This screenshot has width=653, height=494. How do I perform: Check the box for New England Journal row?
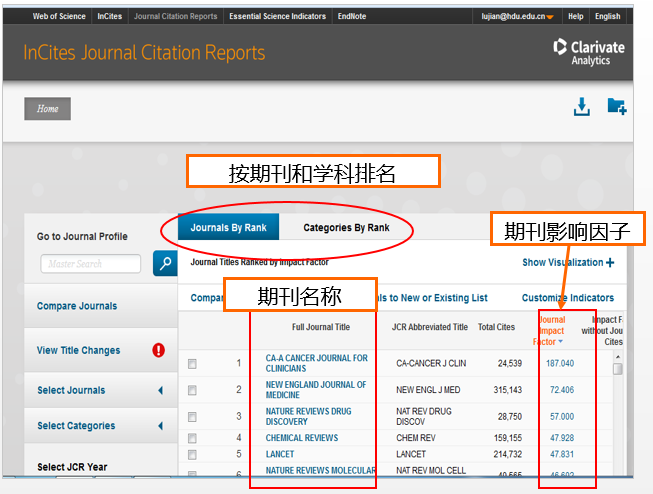[x=192, y=390]
